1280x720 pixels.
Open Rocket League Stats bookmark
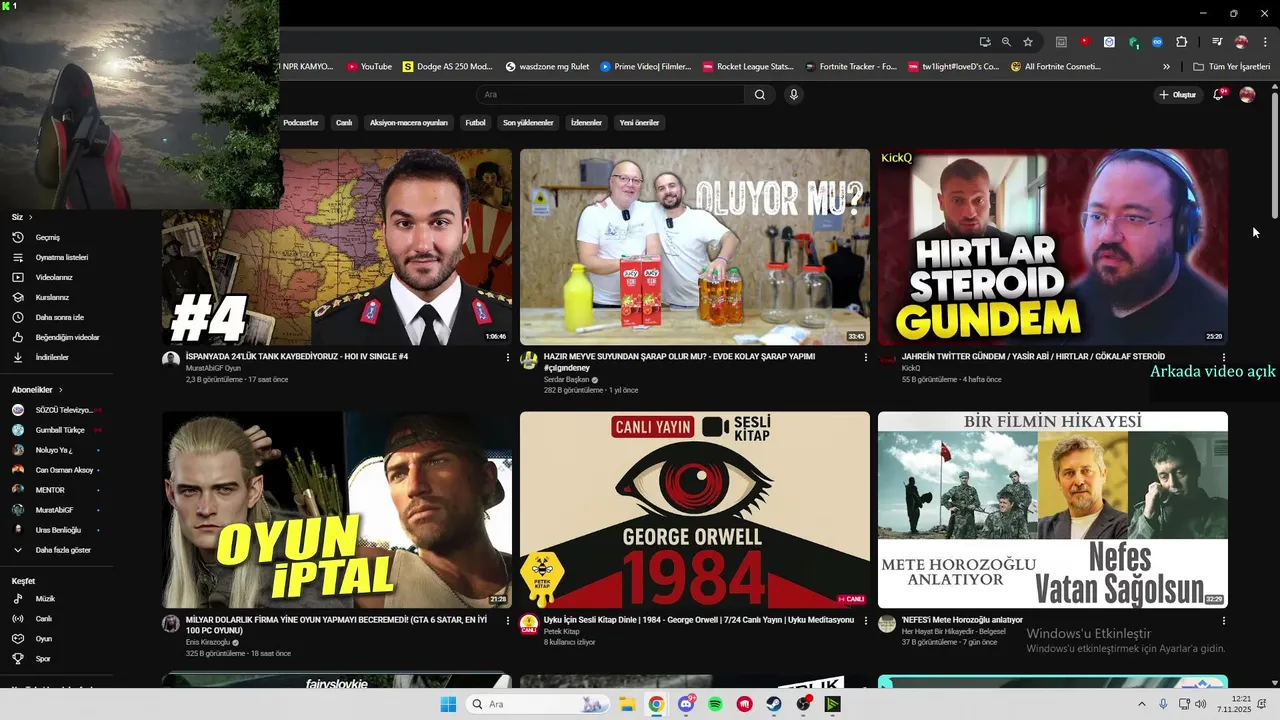[748, 67]
